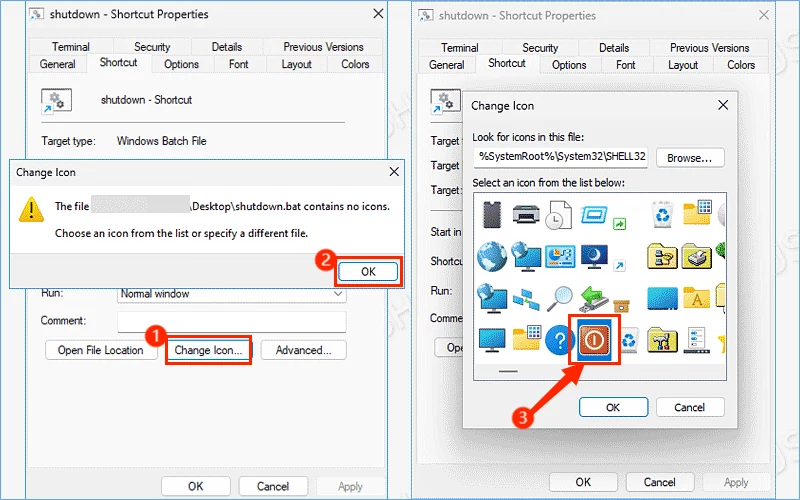Choose the plain blue monitor icon
This screenshot has width=800, height=500.
click(492, 340)
